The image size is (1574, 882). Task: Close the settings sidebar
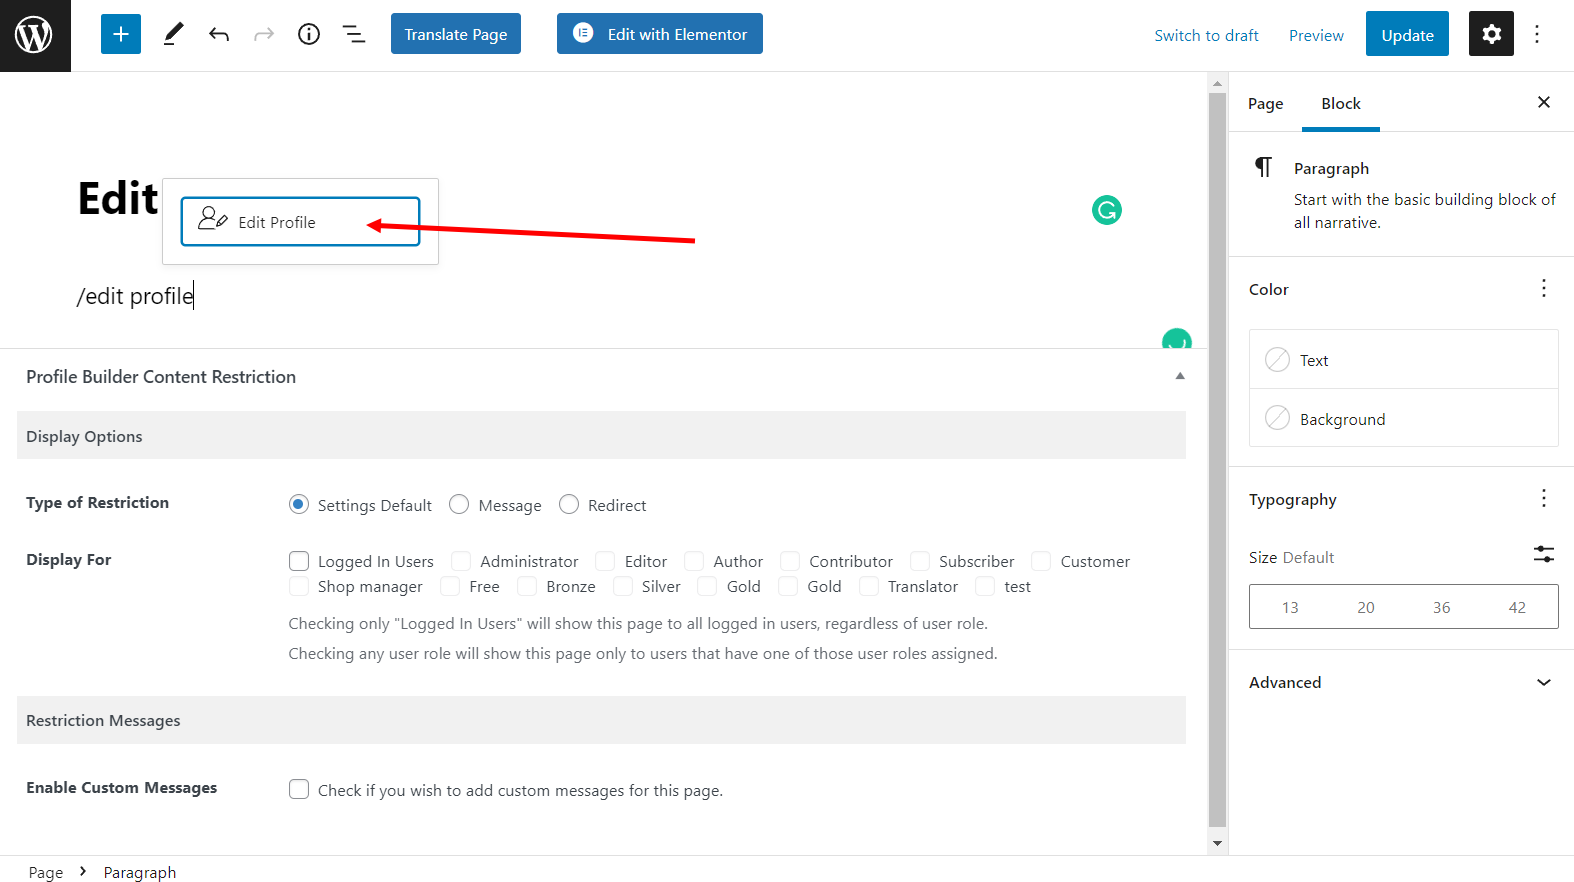pyautogui.click(x=1544, y=102)
